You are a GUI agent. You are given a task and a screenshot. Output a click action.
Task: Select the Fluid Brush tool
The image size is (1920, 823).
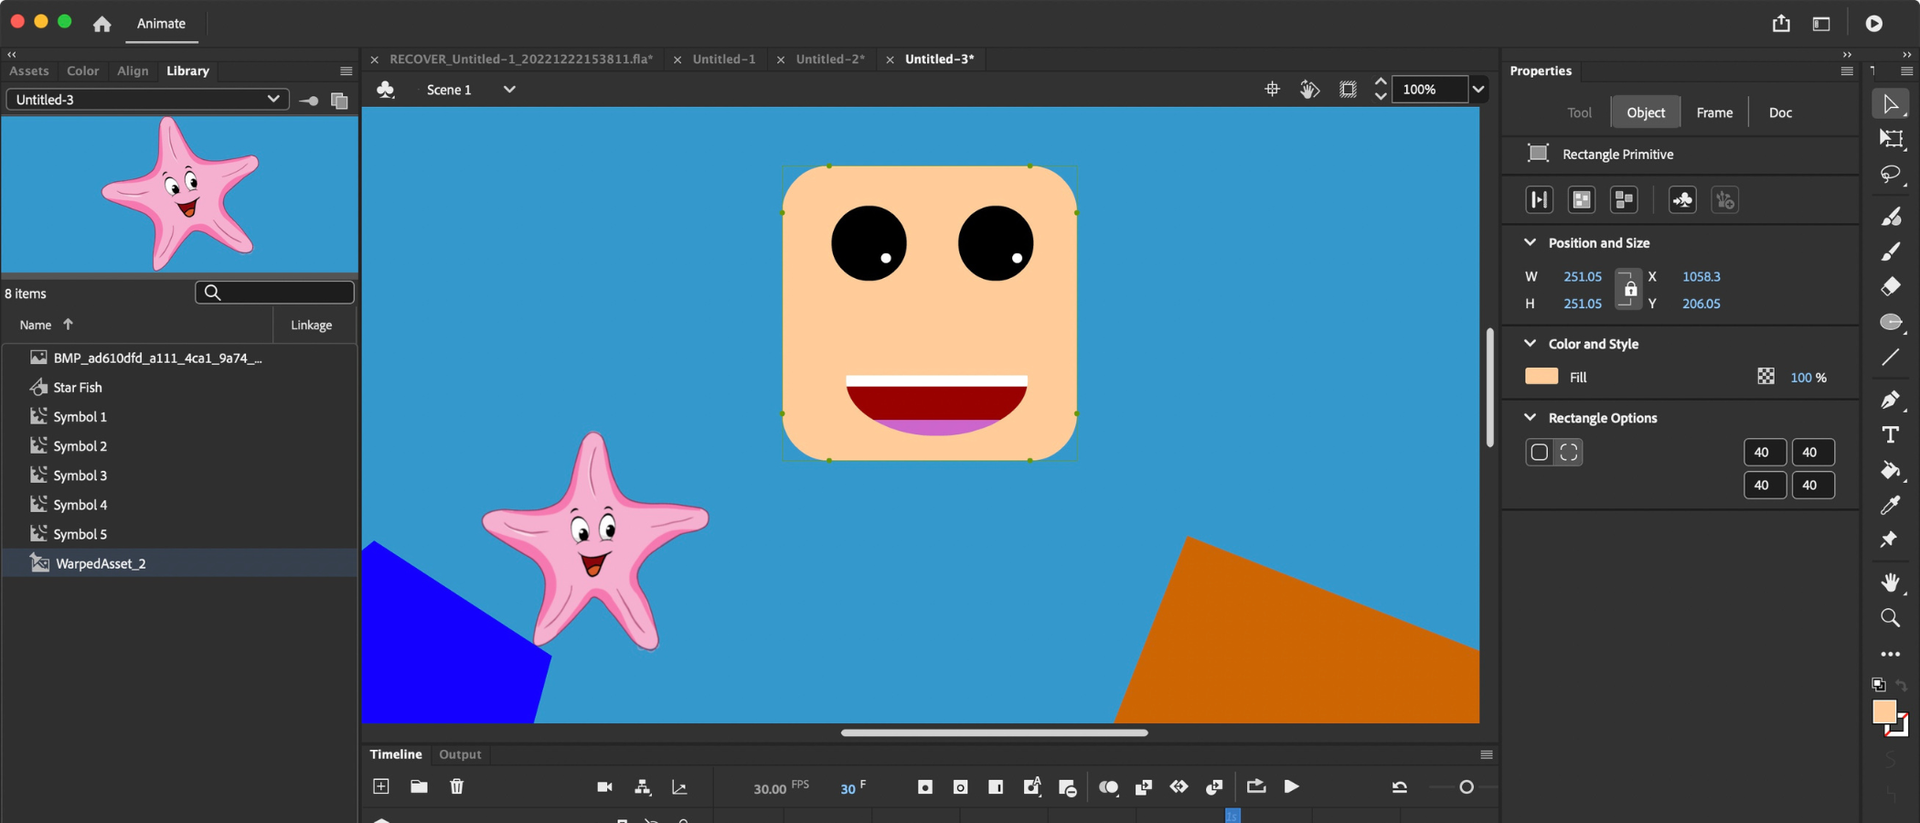pos(1890,216)
